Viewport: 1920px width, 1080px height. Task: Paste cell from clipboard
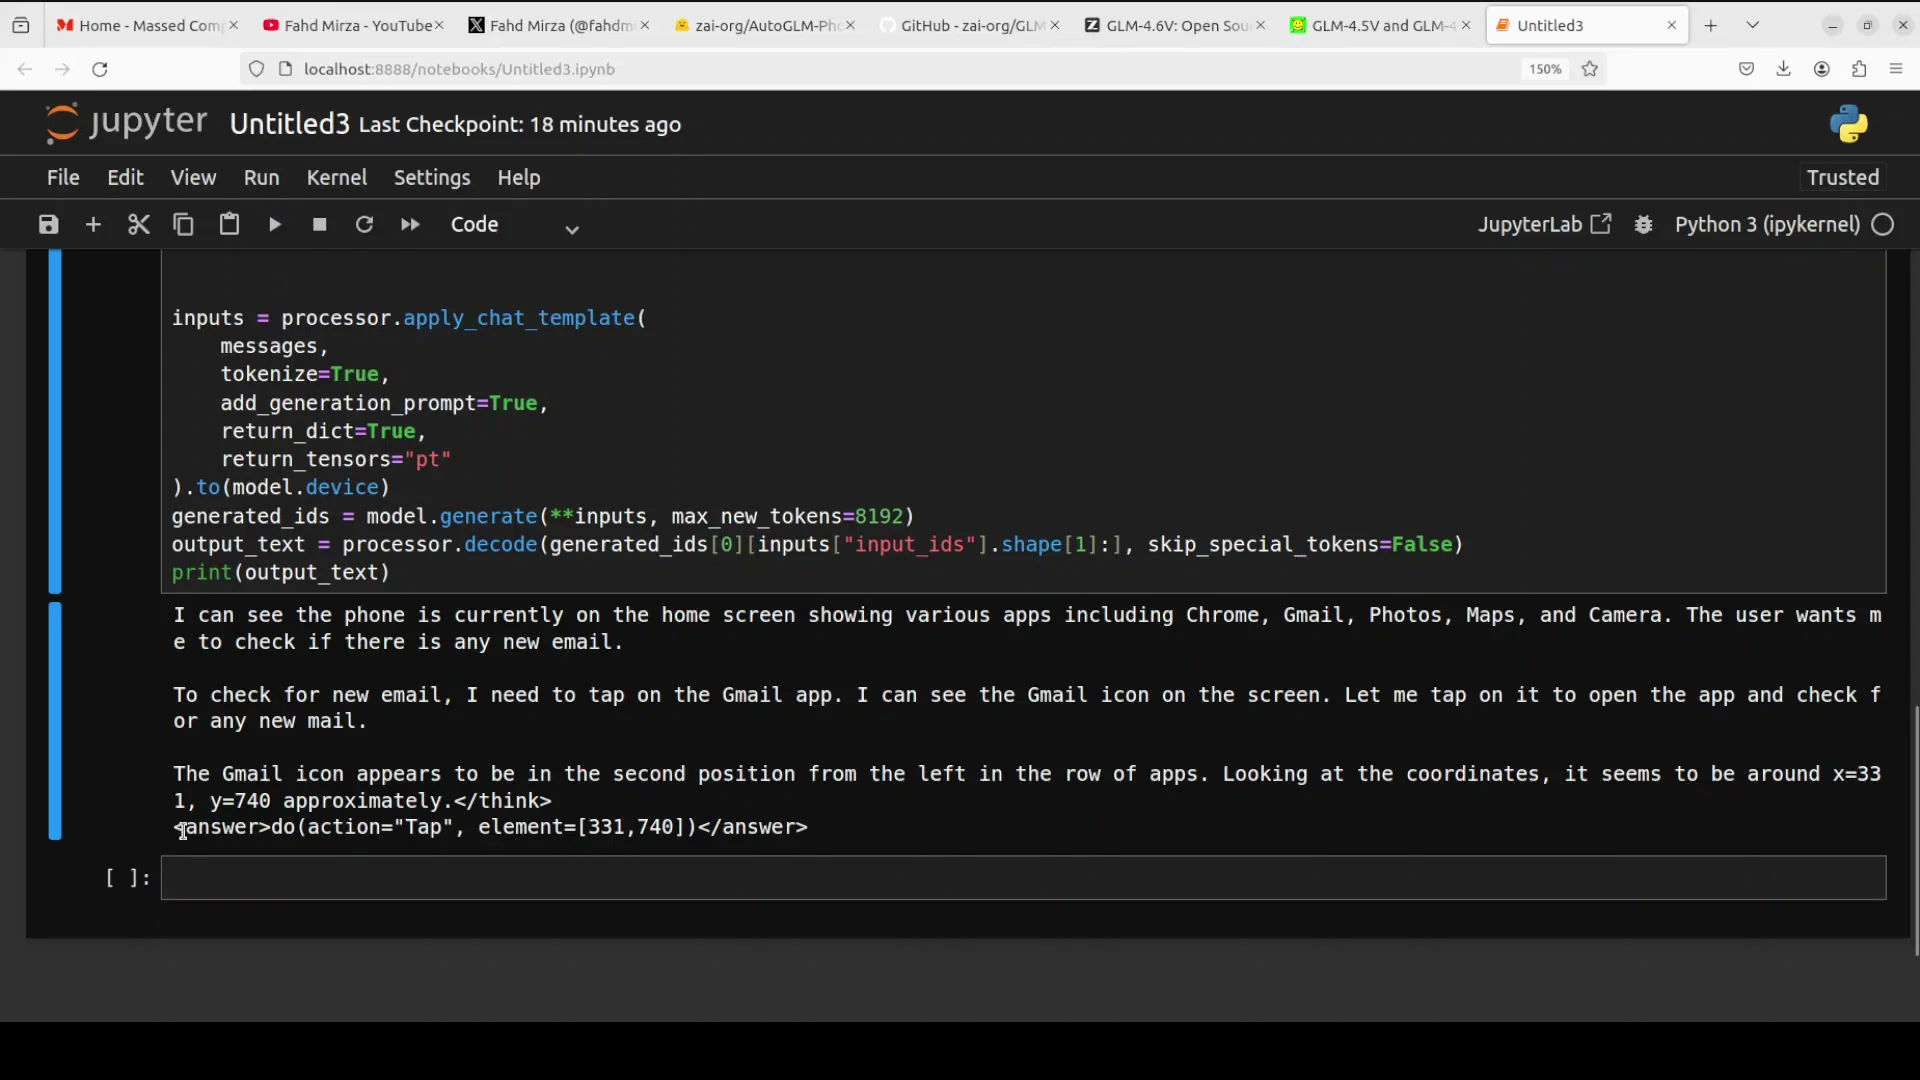click(x=229, y=224)
